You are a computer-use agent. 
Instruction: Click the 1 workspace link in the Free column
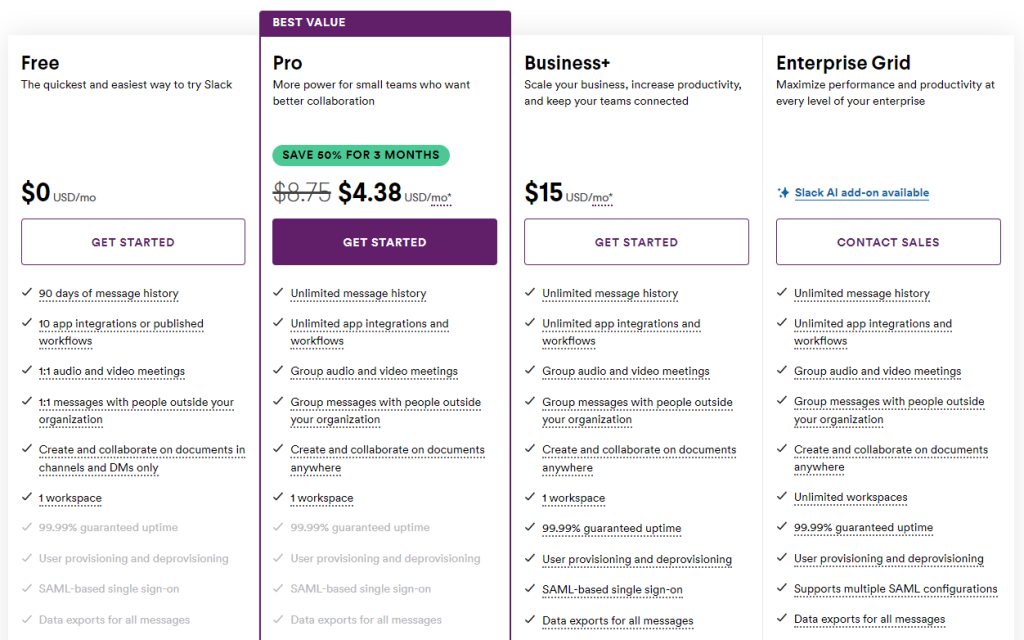70,498
